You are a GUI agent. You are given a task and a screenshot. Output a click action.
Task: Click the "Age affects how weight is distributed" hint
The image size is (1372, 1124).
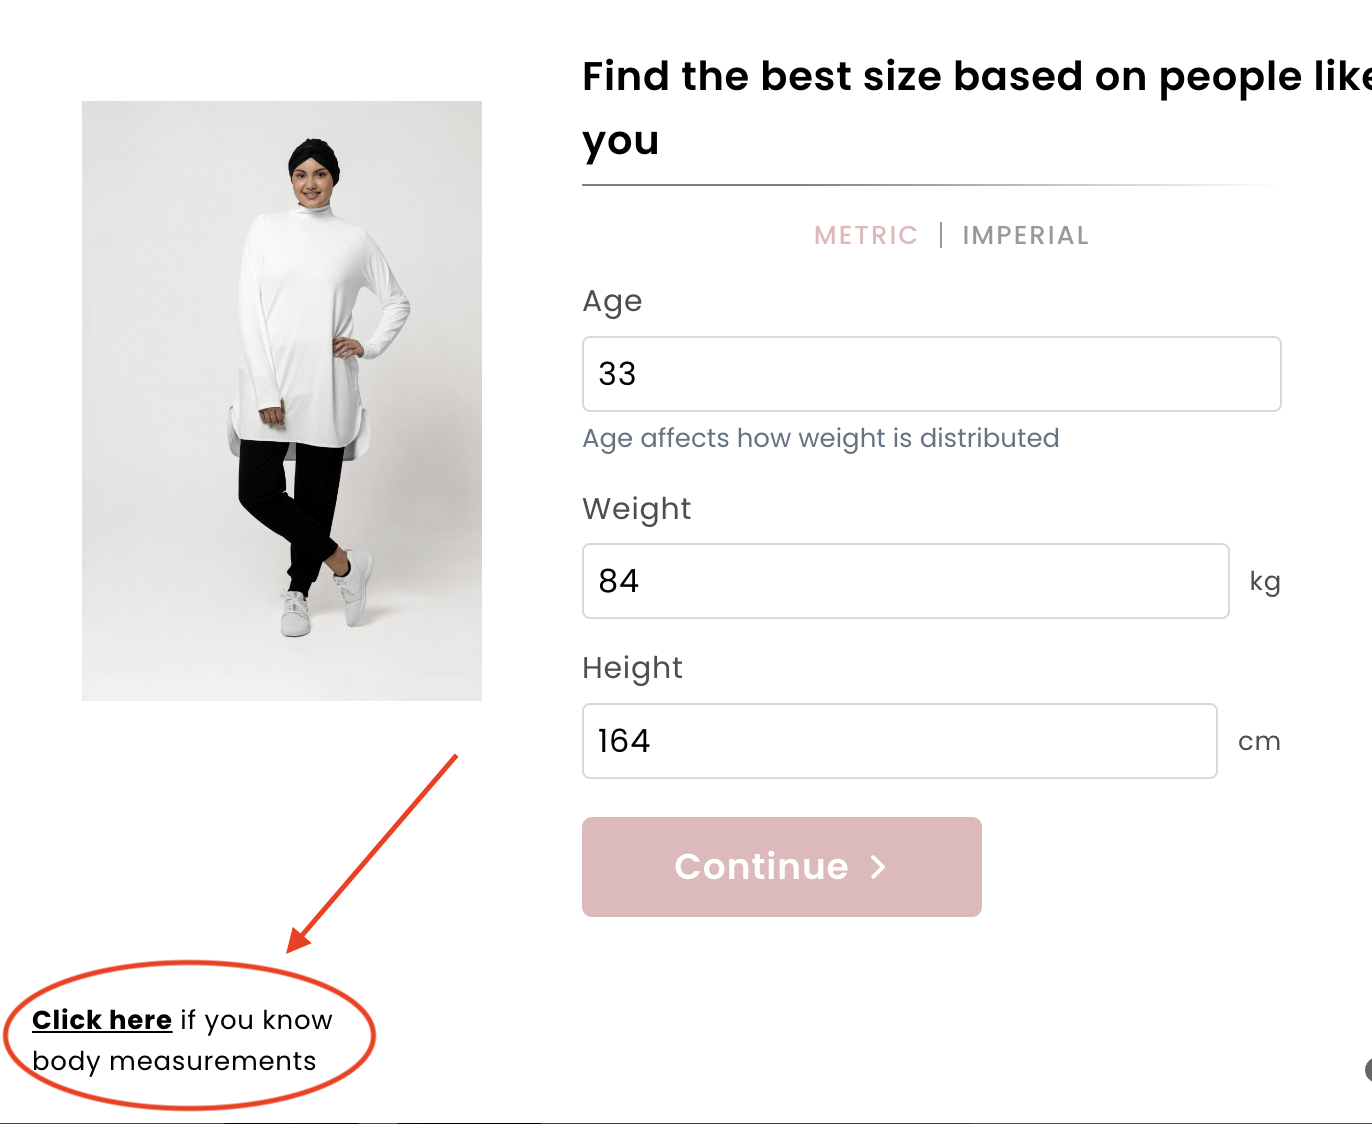[820, 439]
